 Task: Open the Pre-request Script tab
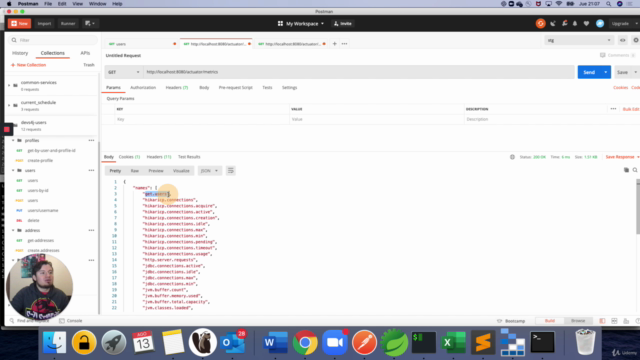coord(236,88)
